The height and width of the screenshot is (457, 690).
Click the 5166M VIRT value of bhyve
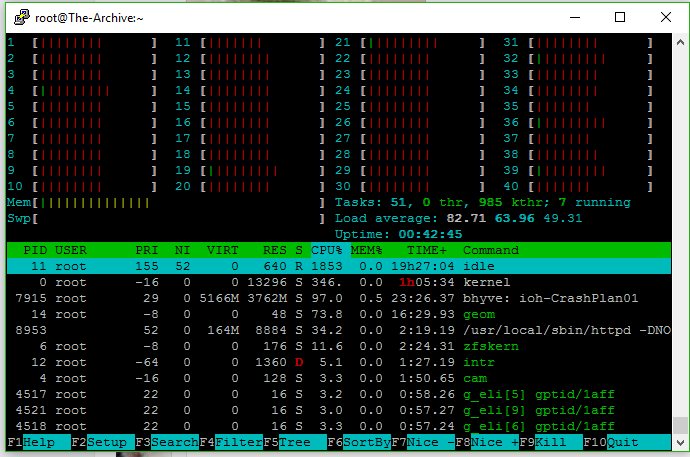[219, 298]
